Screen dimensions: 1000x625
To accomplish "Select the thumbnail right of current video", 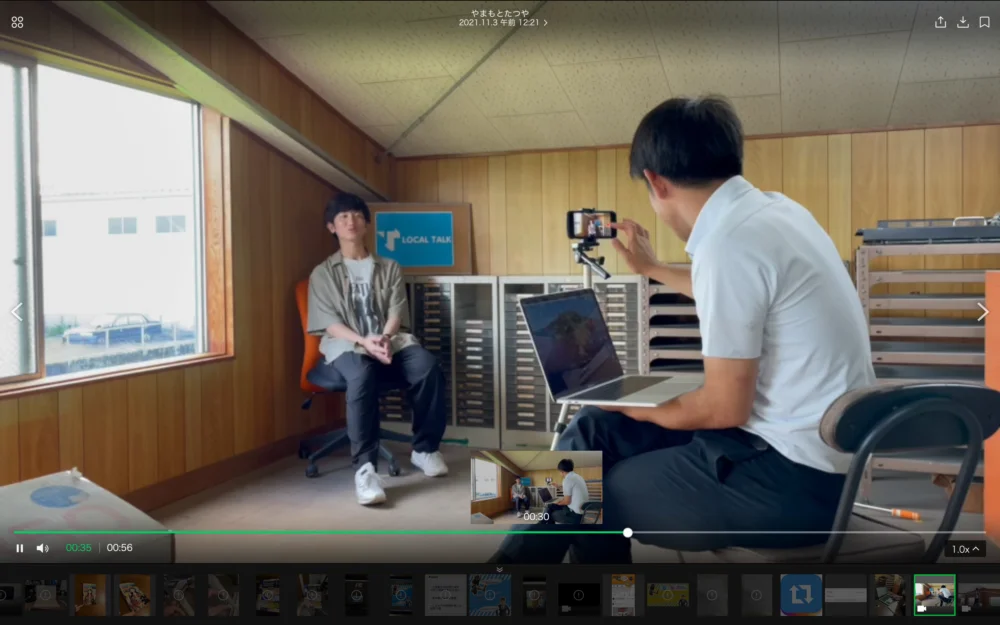I will (978, 594).
